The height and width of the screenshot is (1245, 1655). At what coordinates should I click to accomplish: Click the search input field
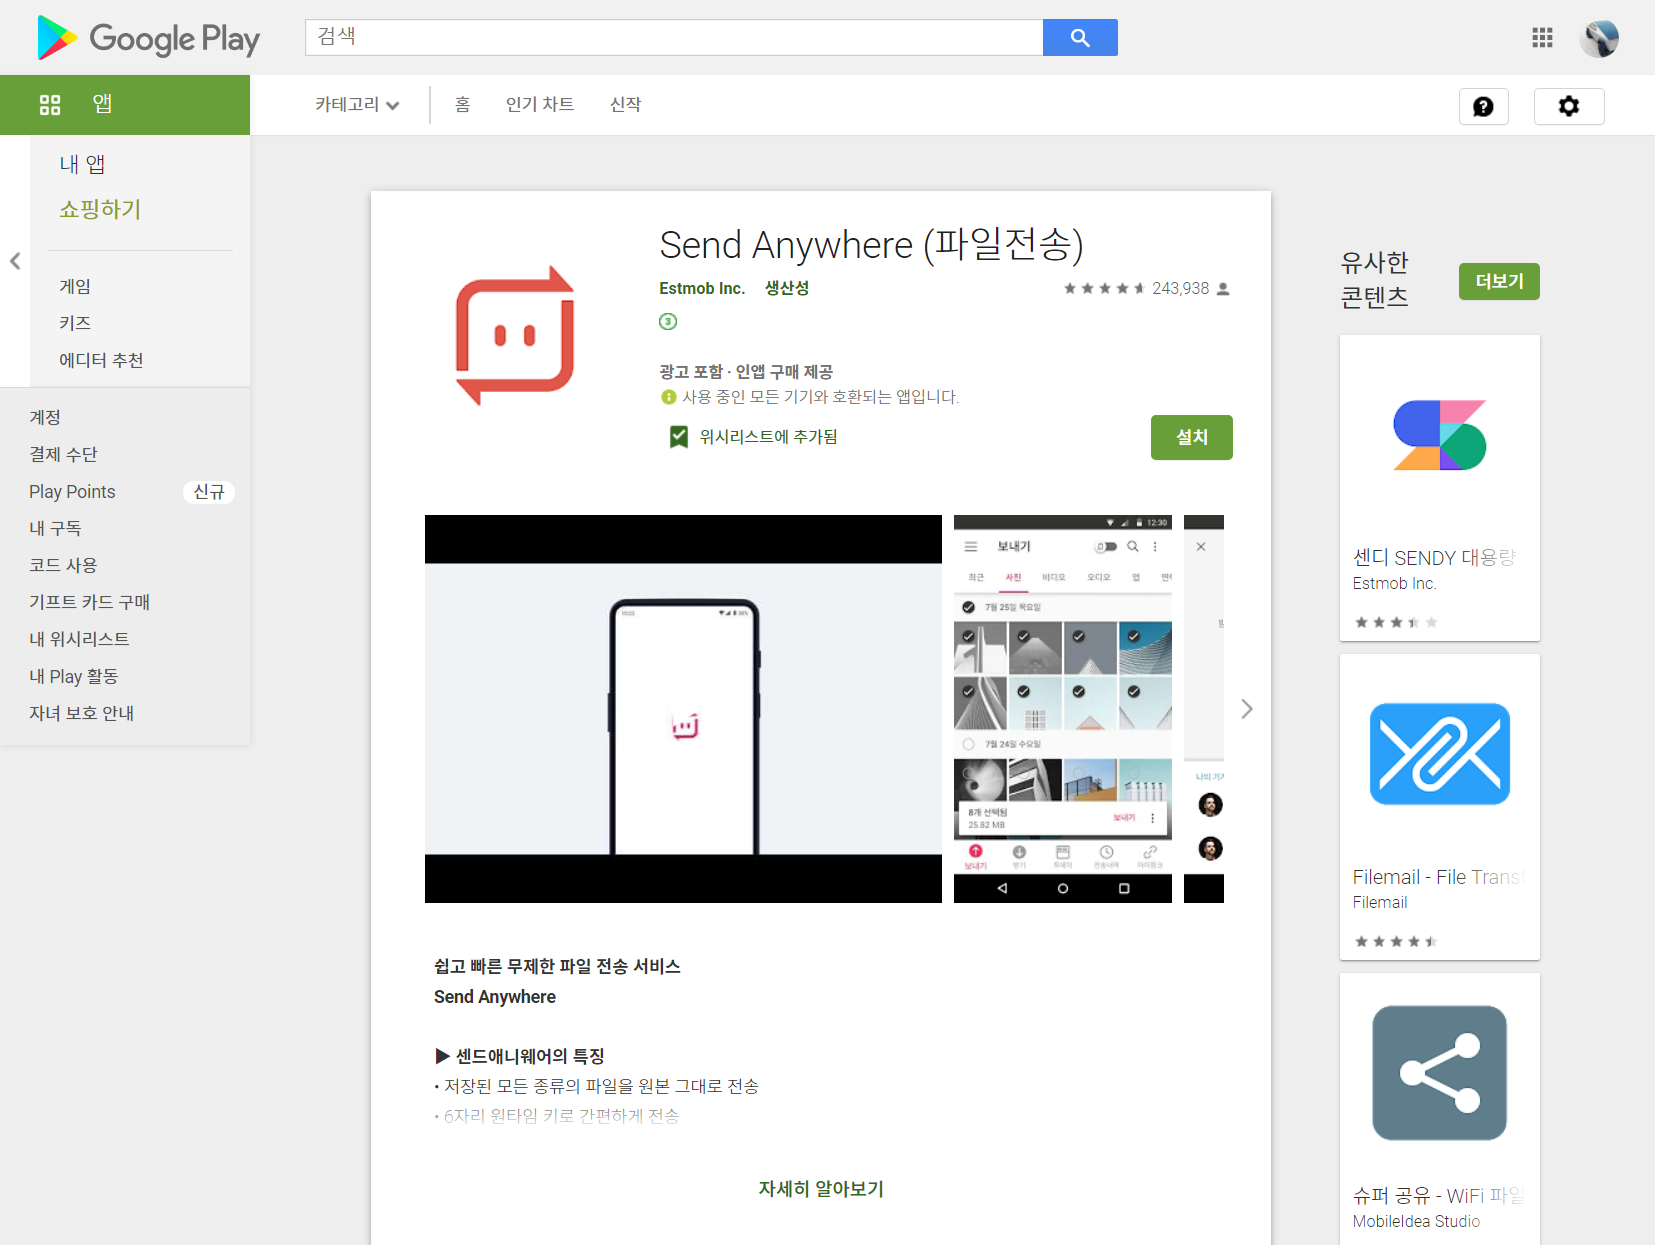[x=674, y=37]
